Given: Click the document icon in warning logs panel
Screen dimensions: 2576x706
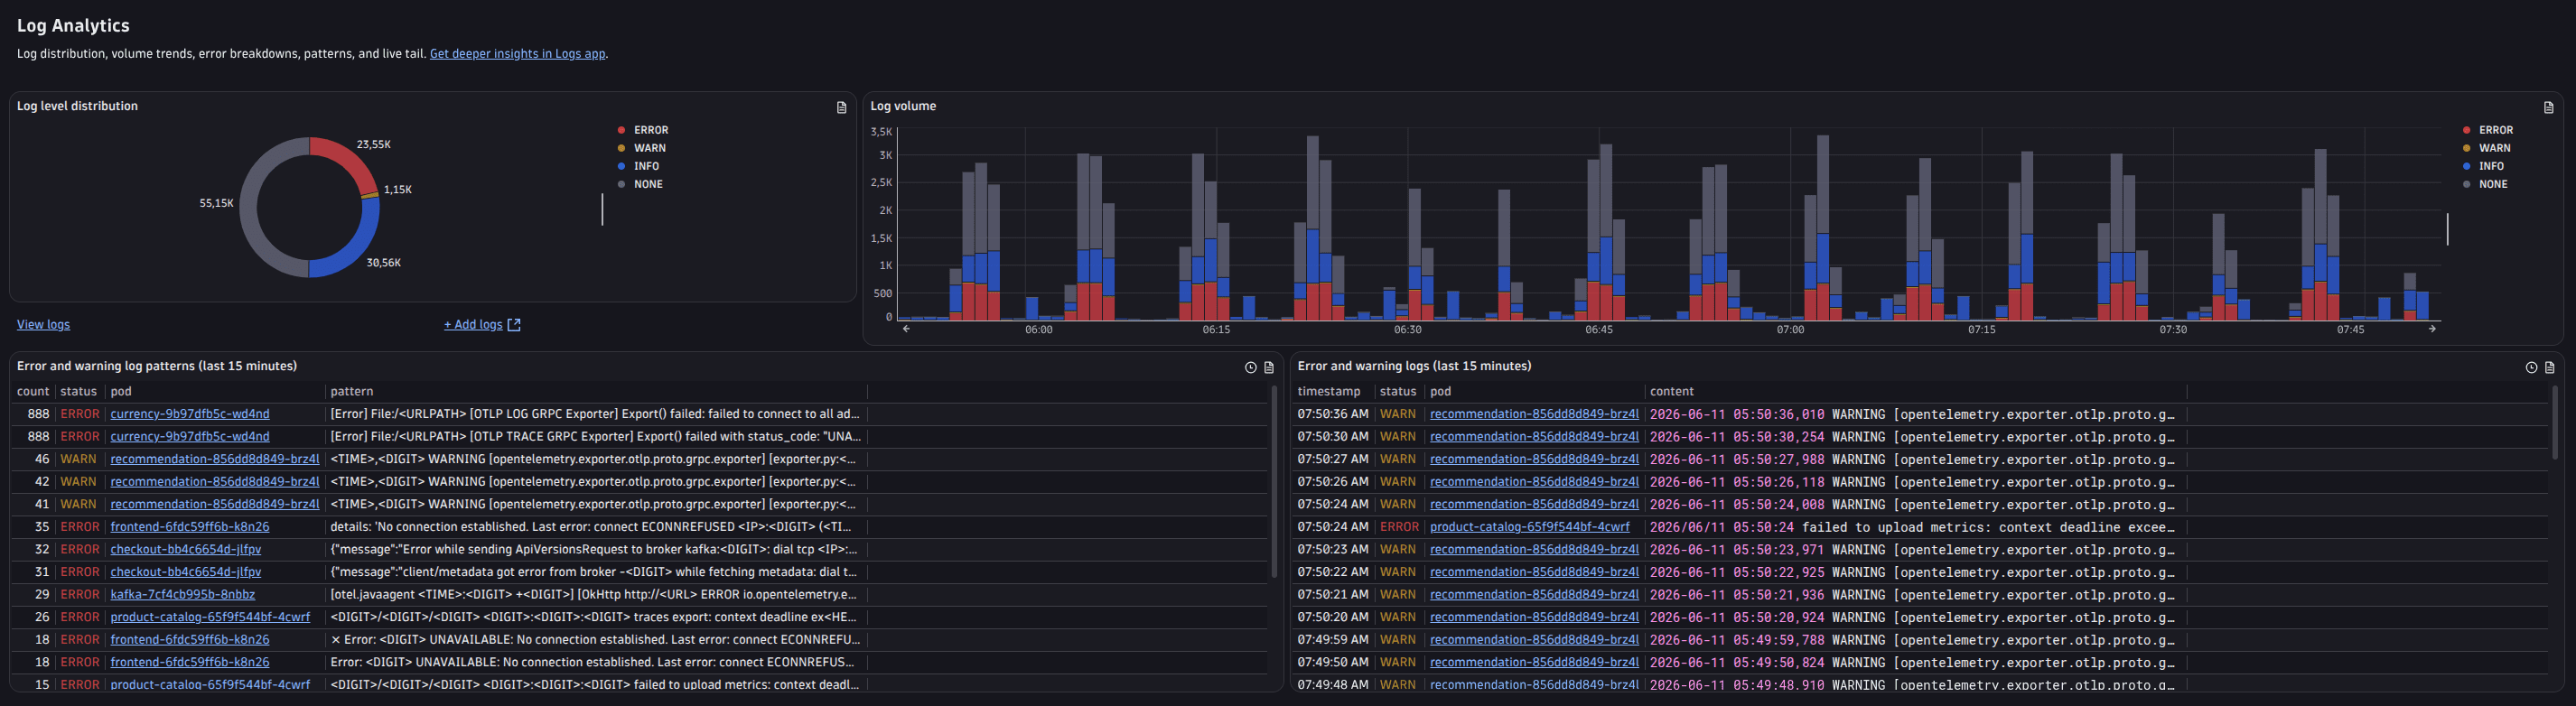Looking at the screenshot, I should (2549, 367).
